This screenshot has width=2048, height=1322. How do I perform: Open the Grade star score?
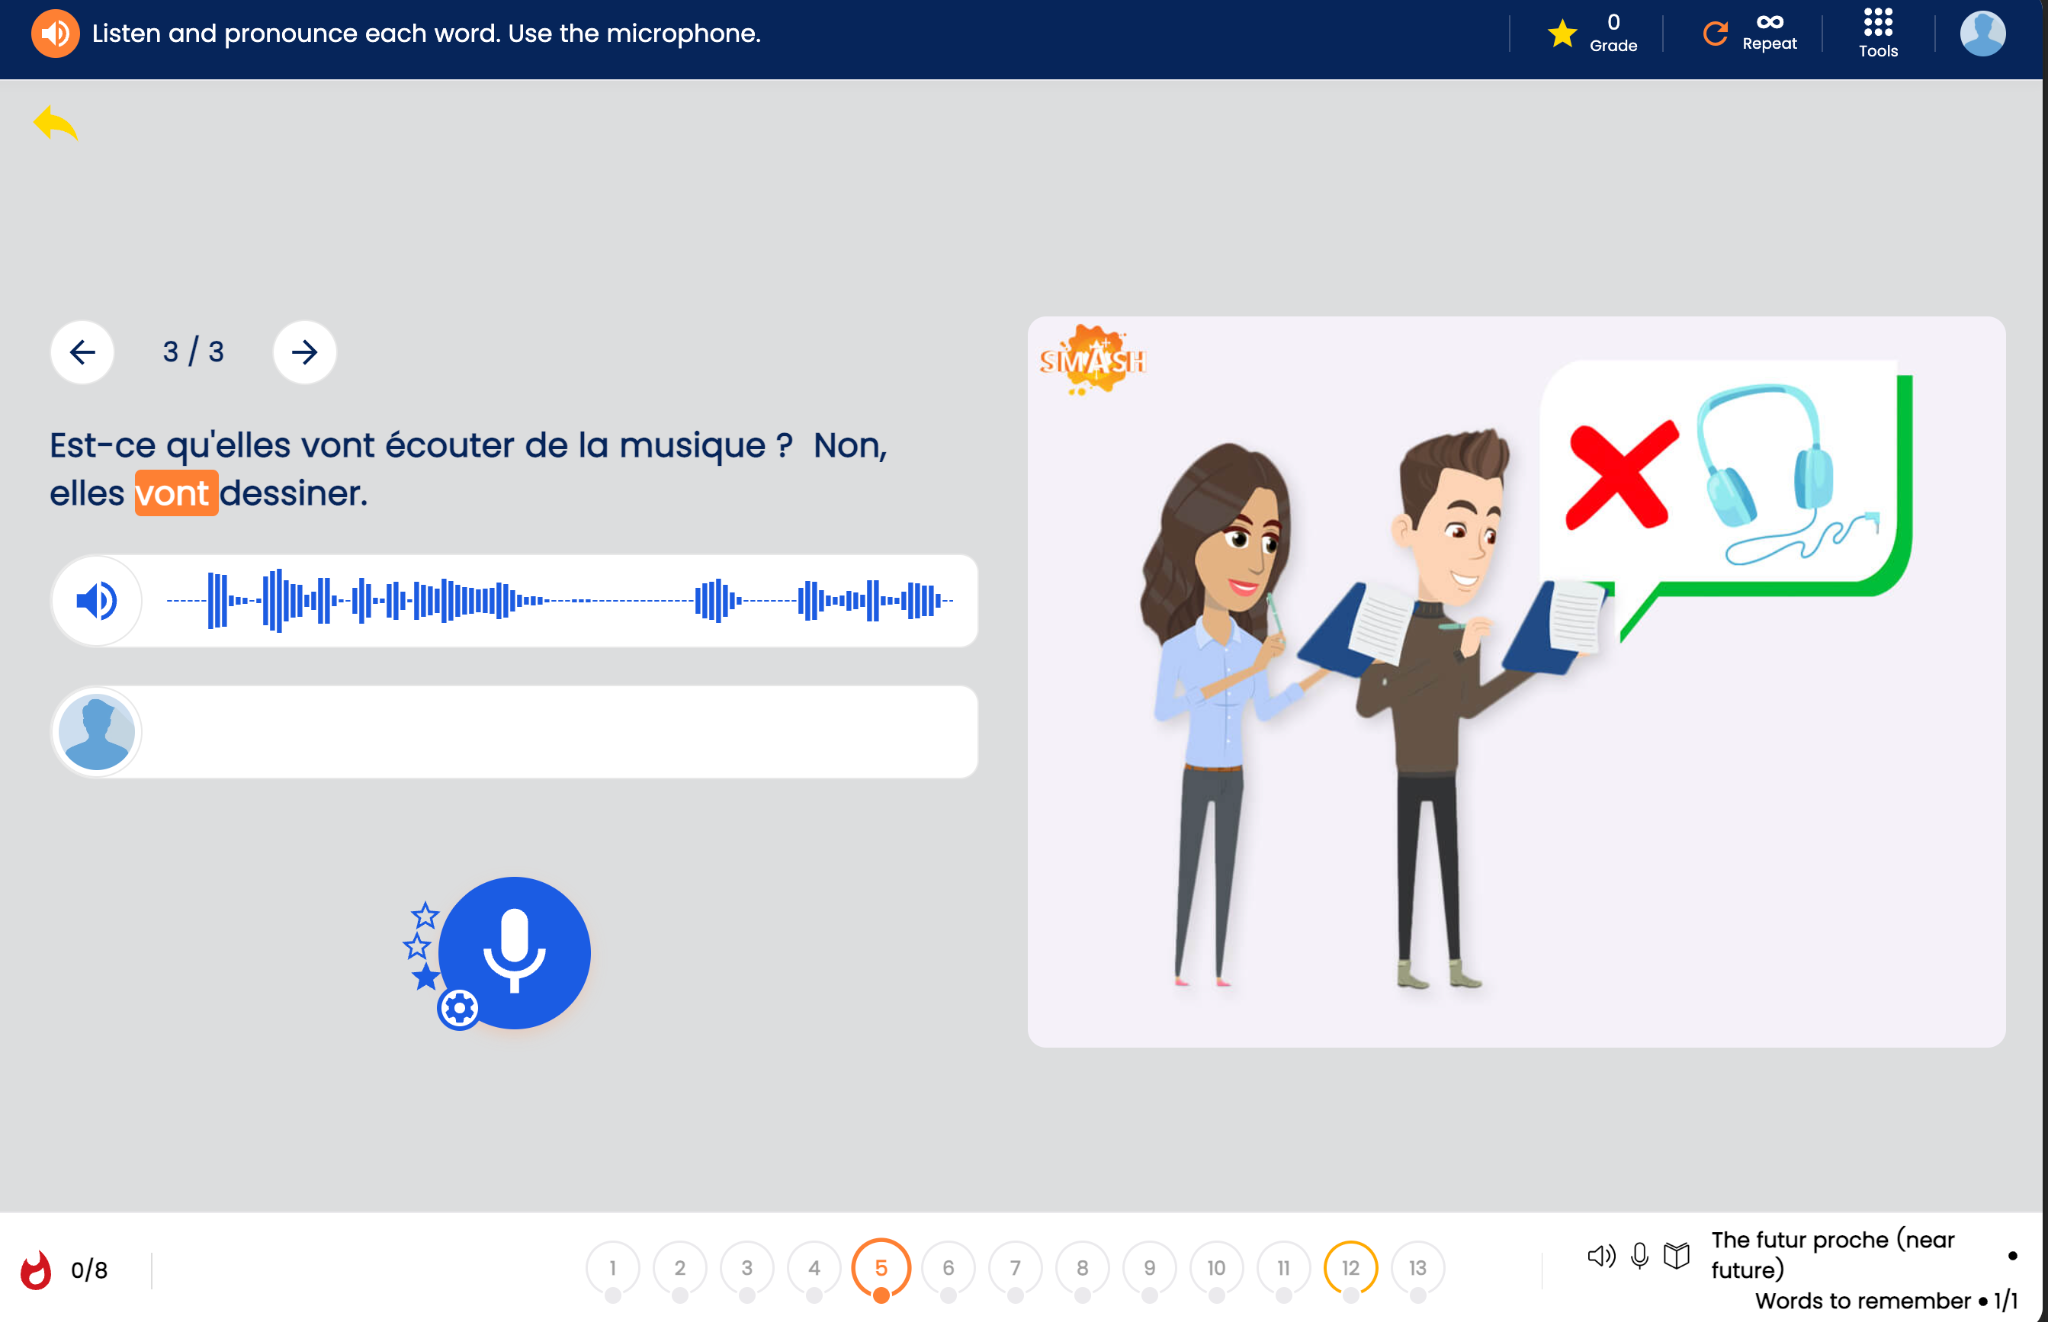pos(1593,33)
